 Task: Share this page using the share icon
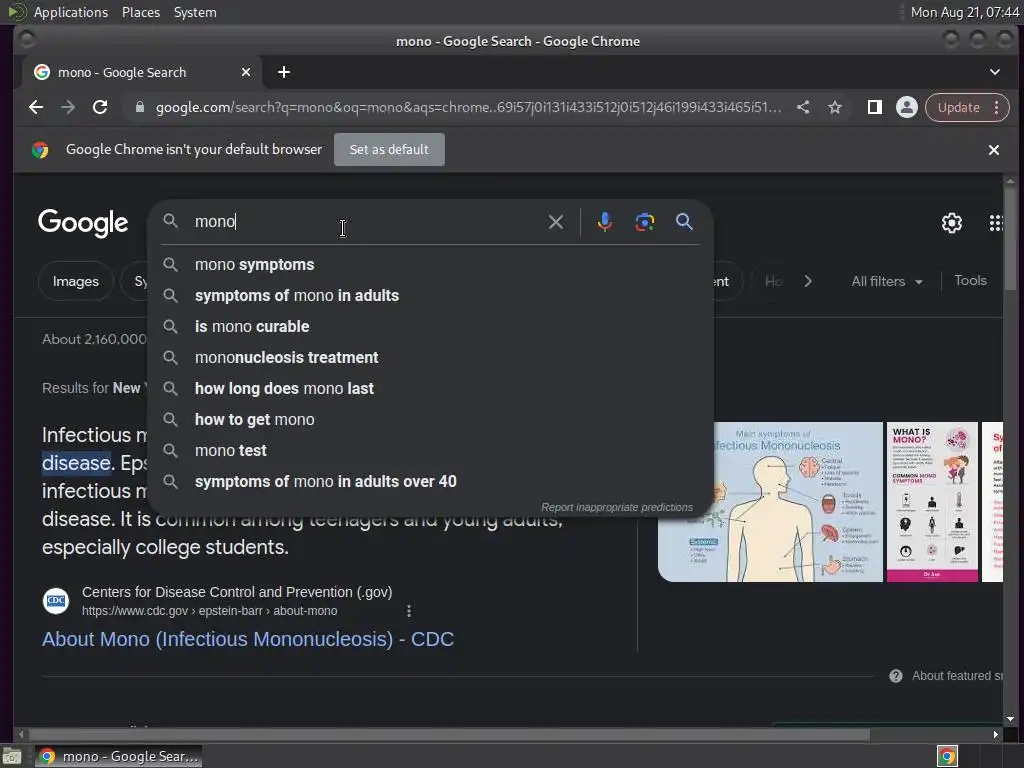coord(803,107)
